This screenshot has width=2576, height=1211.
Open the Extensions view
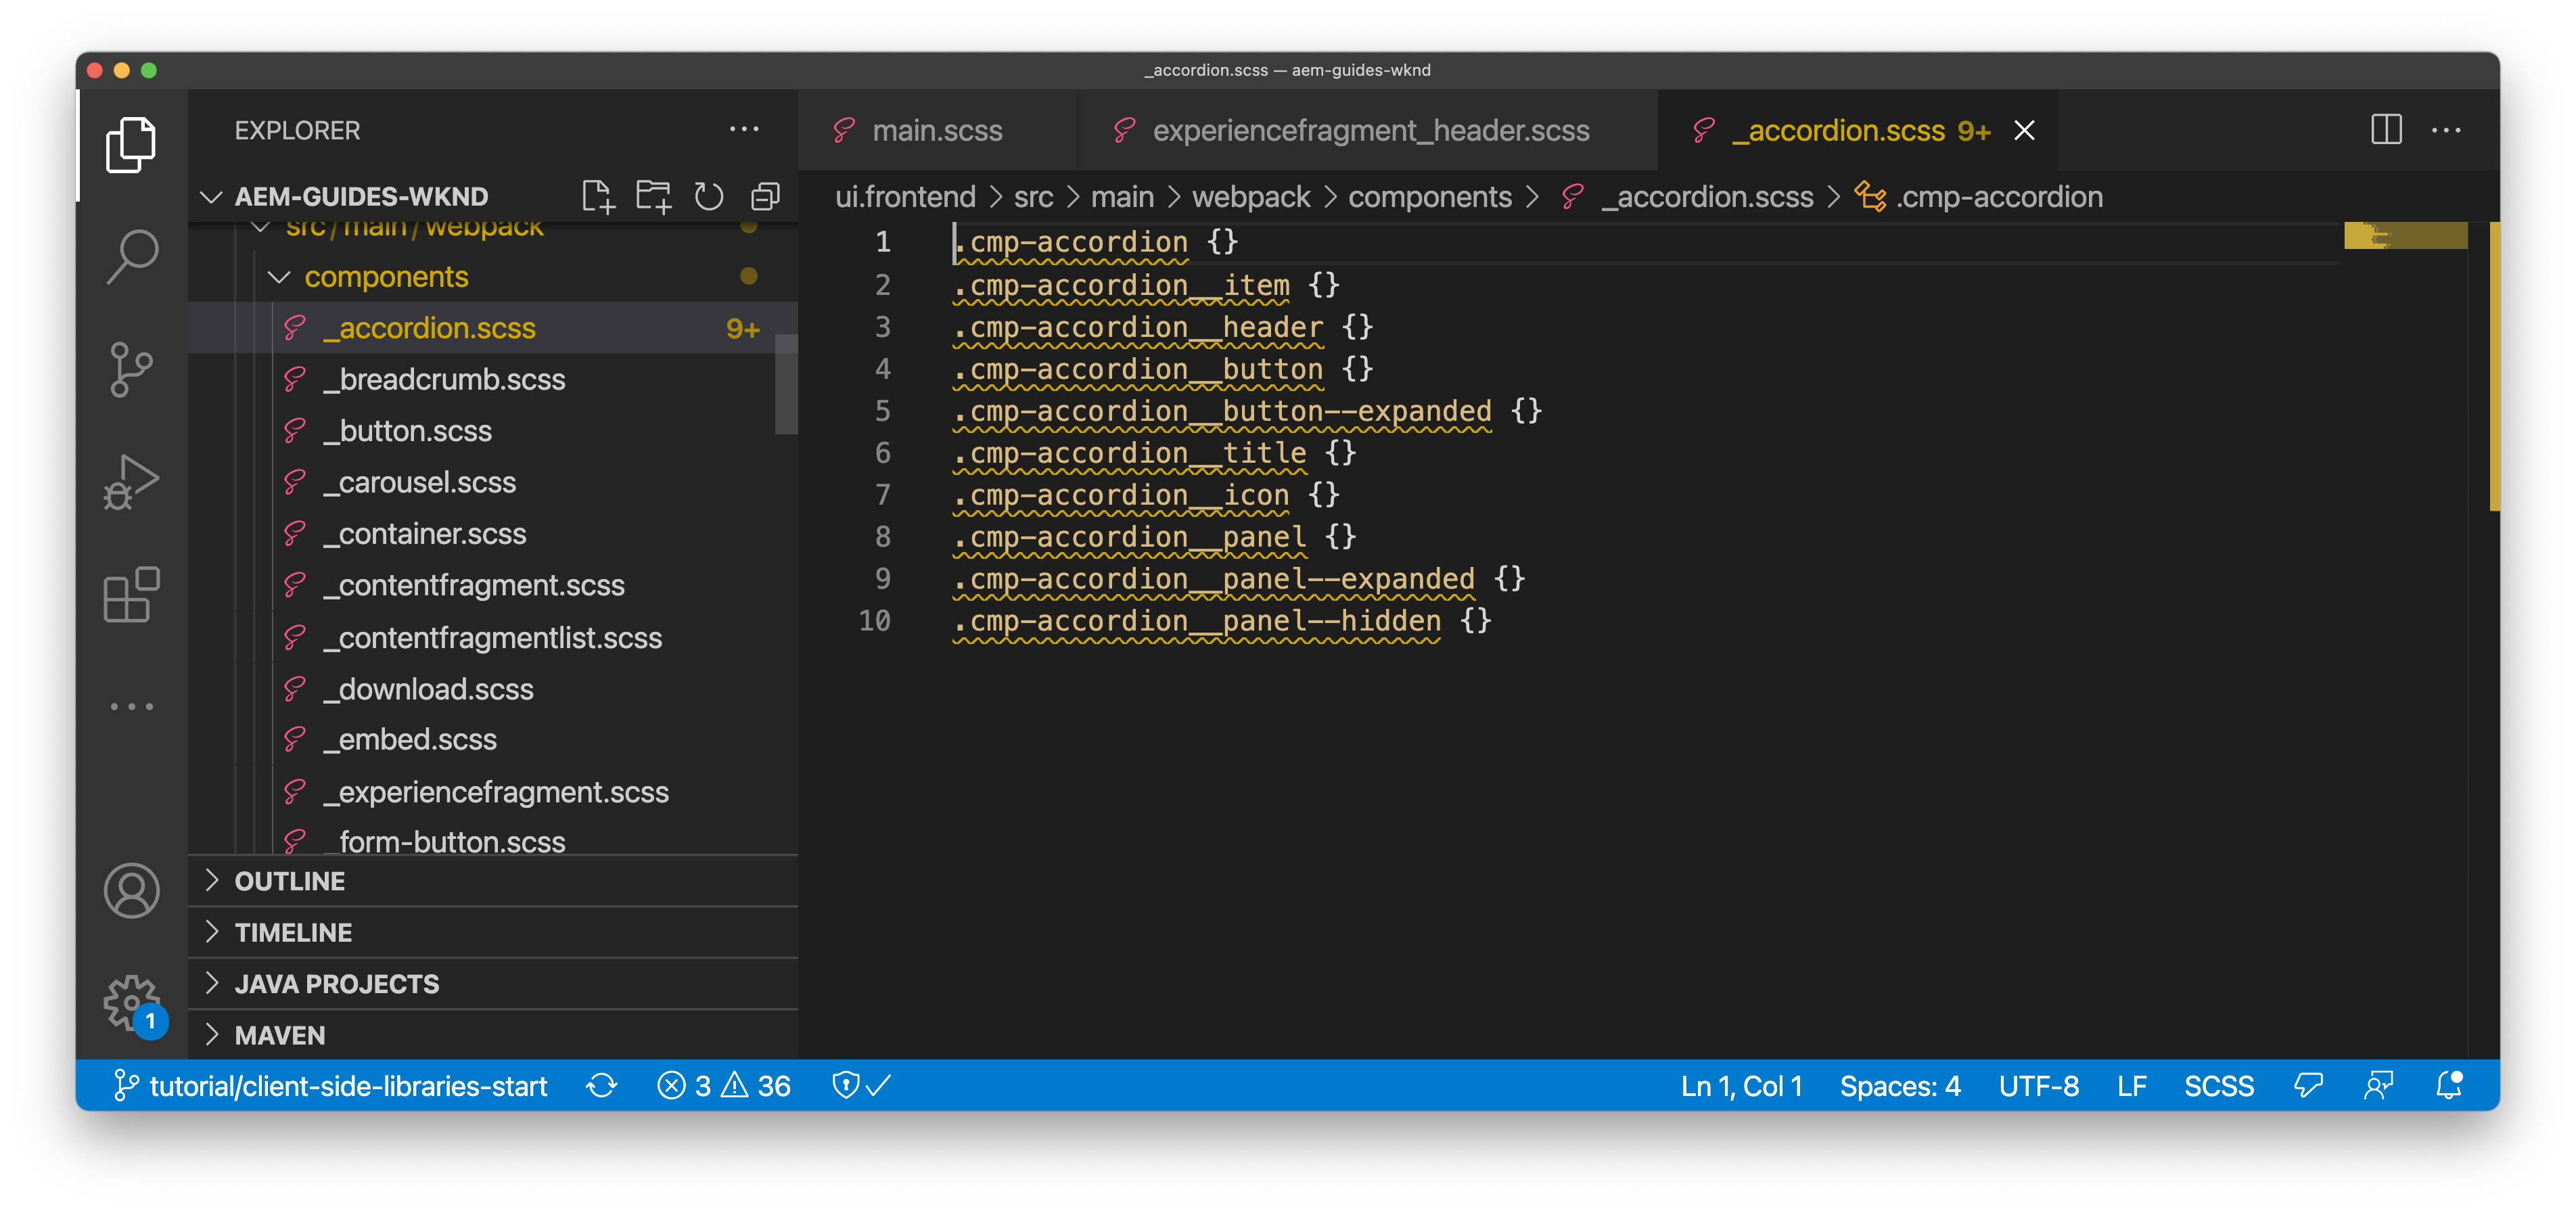(x=131, y=595)
